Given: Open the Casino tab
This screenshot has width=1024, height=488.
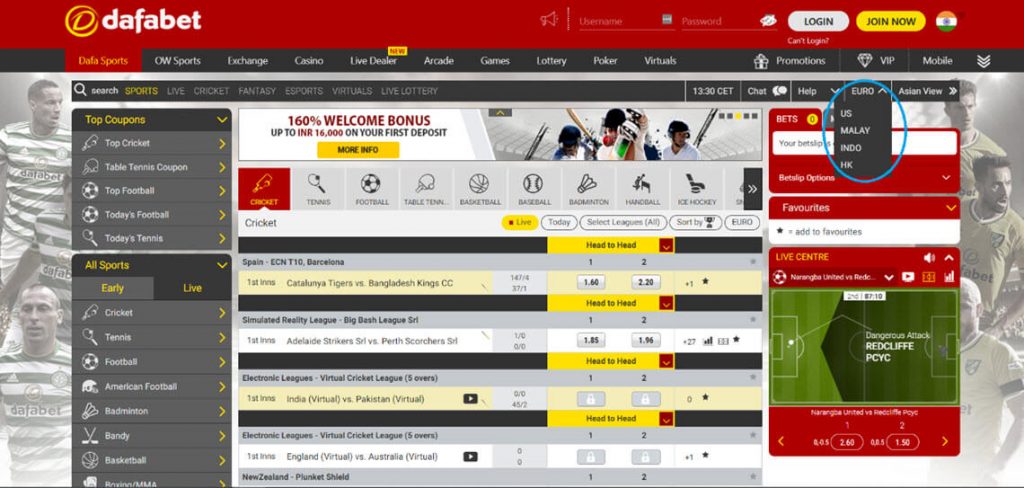Looking at the screenshot, I should tap(309, 61).
